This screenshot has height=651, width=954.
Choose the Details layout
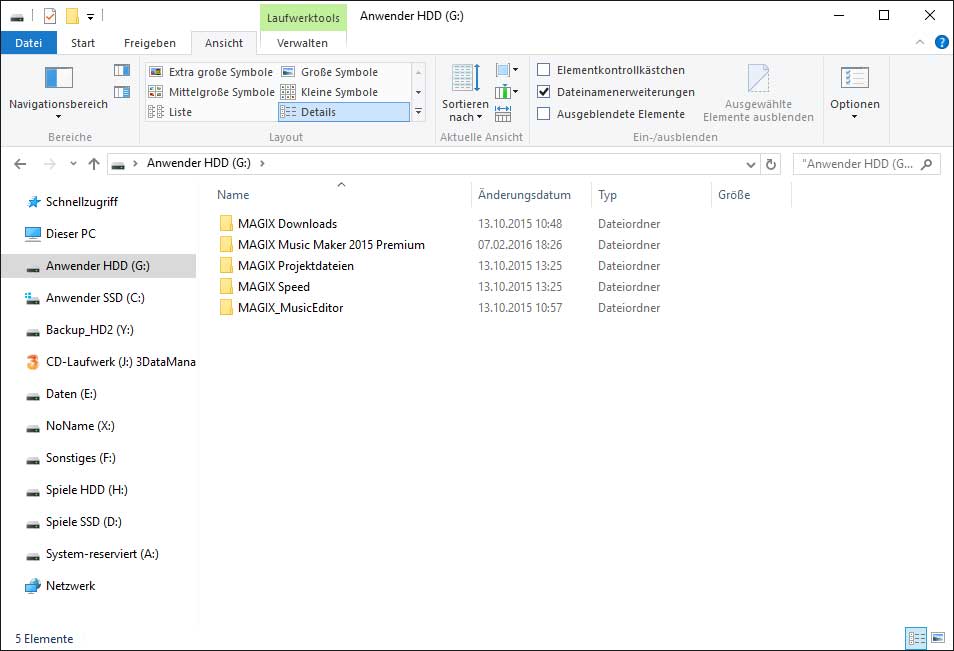(x=343, y=112)
